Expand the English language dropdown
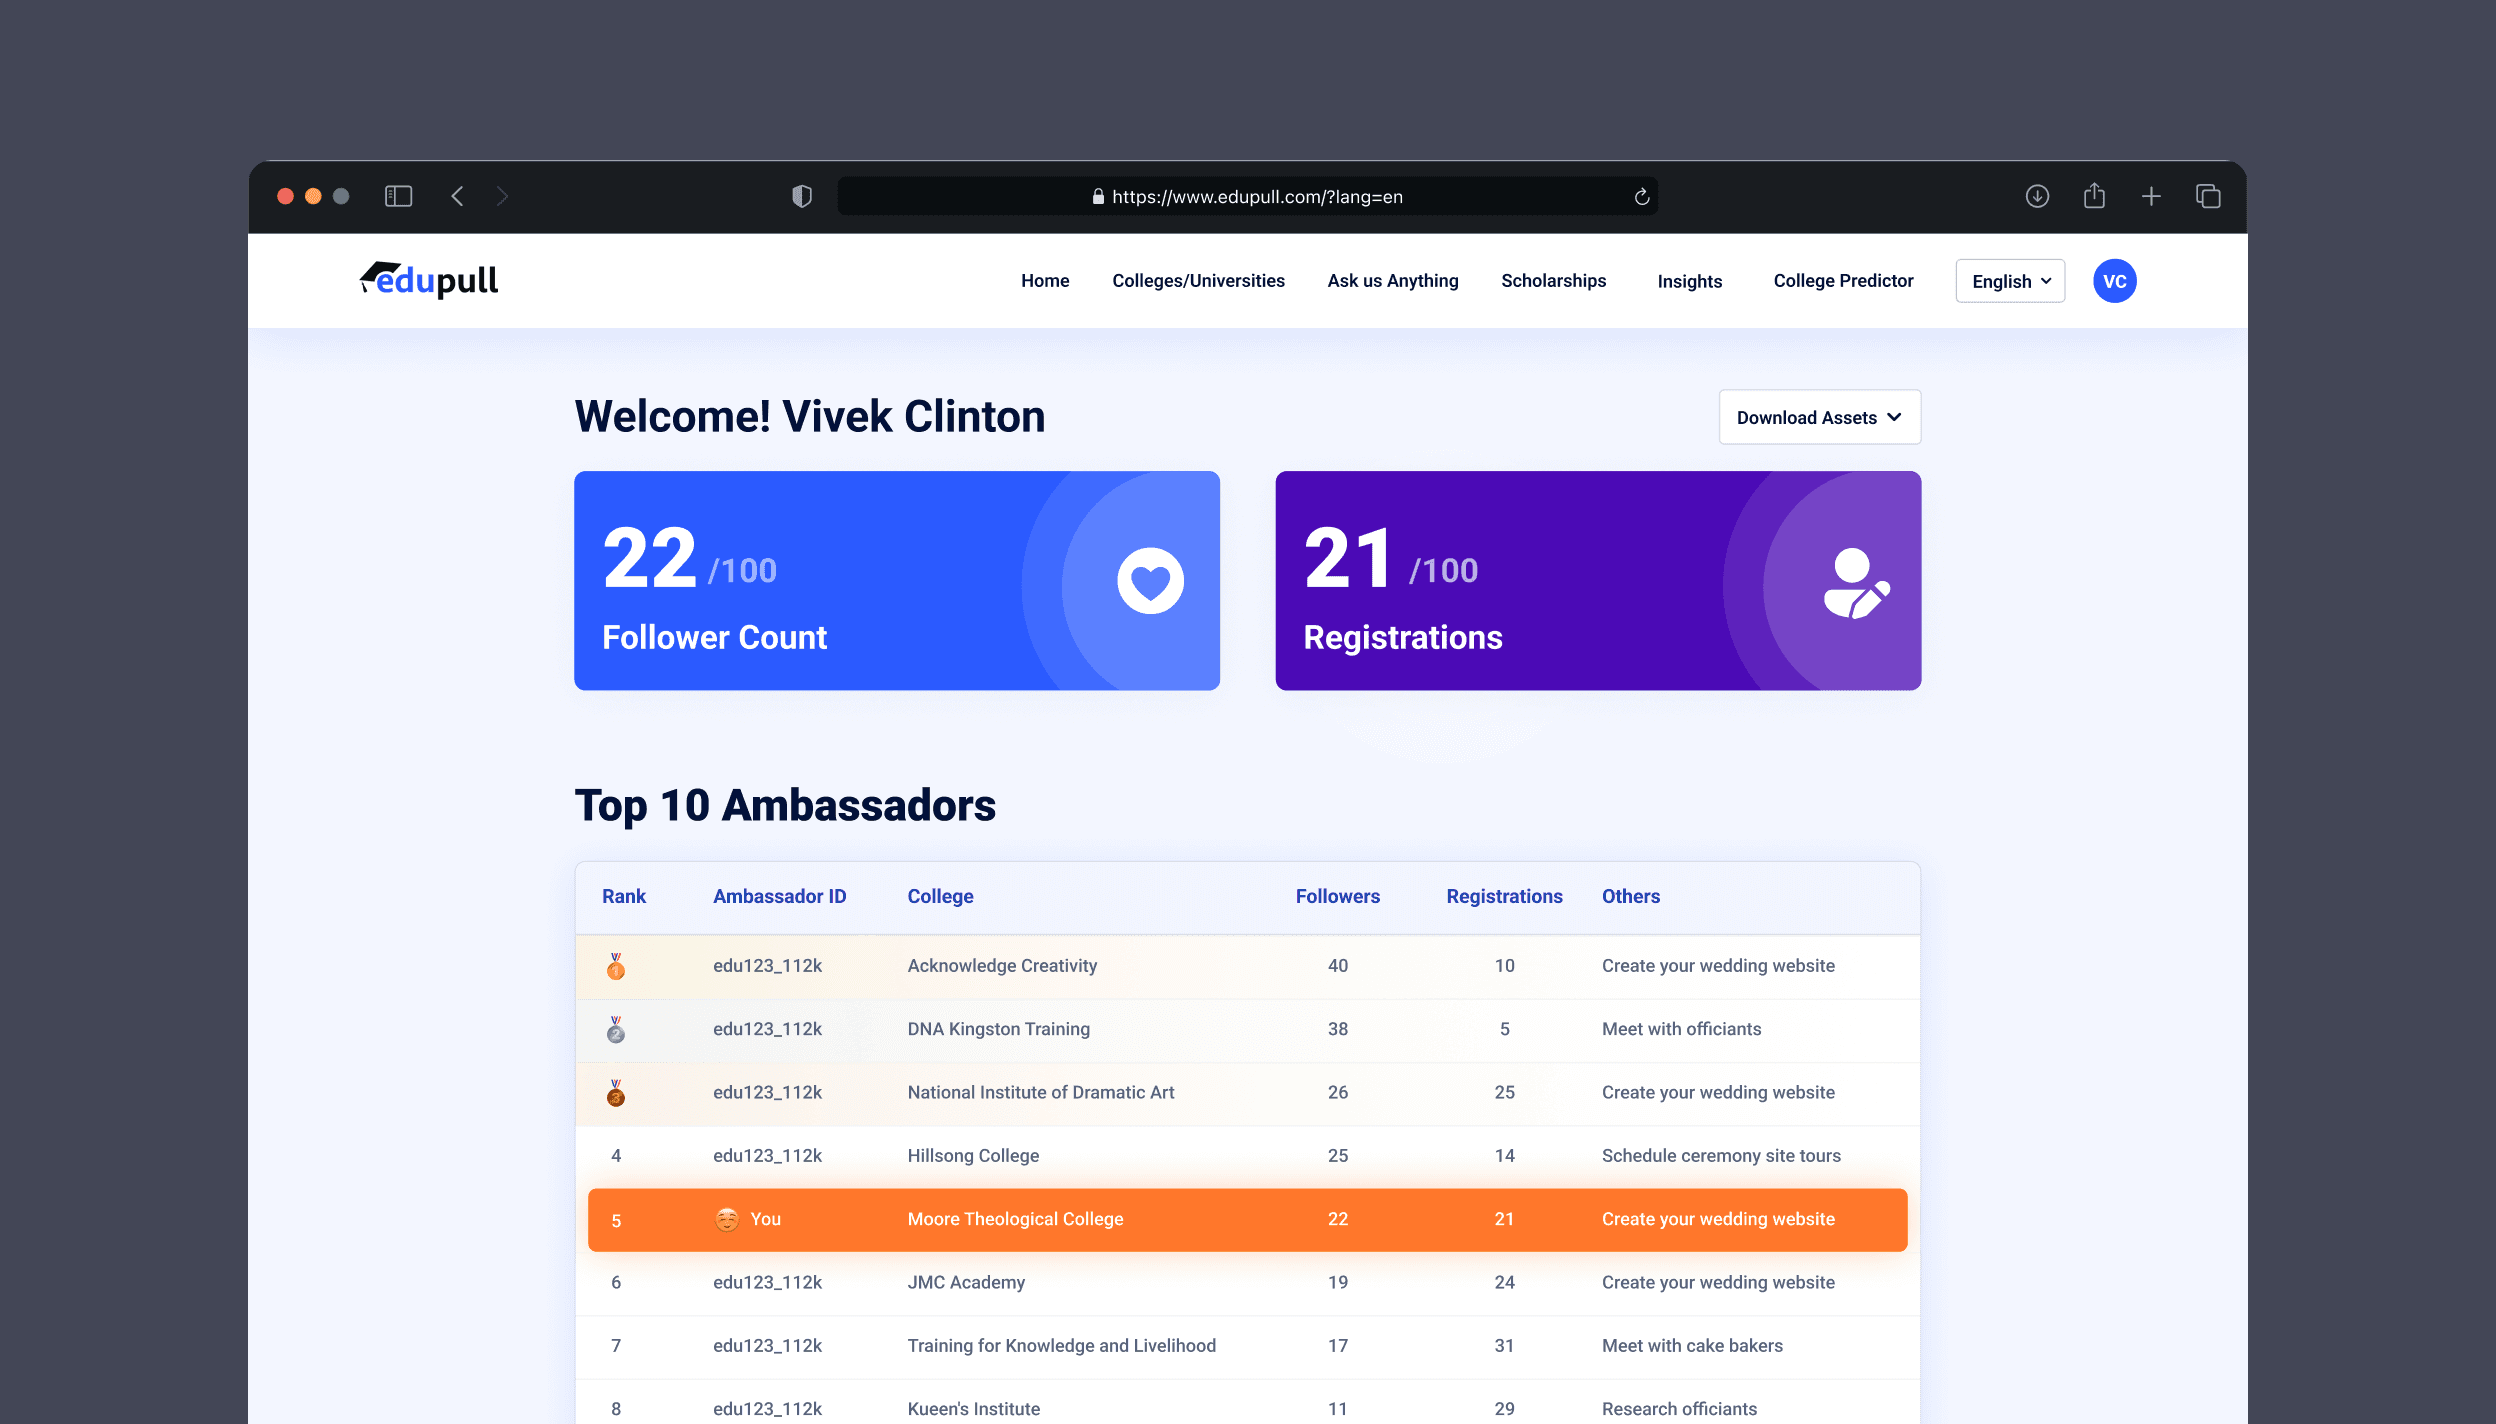2496x1424 pixels. pos(2010,281)
